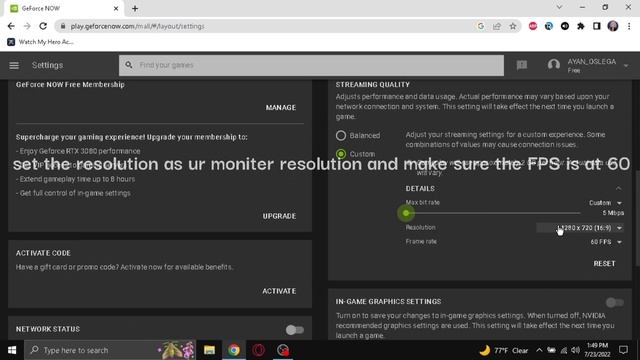The image size is (640, 360).
Task: Click the STREAMING QUALITY heading
Action: coord(373,84)
